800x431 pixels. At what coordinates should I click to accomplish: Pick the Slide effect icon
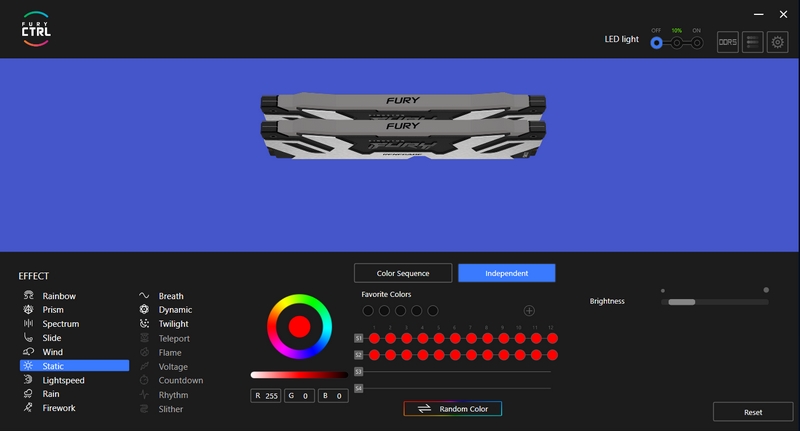pos(29,338)
